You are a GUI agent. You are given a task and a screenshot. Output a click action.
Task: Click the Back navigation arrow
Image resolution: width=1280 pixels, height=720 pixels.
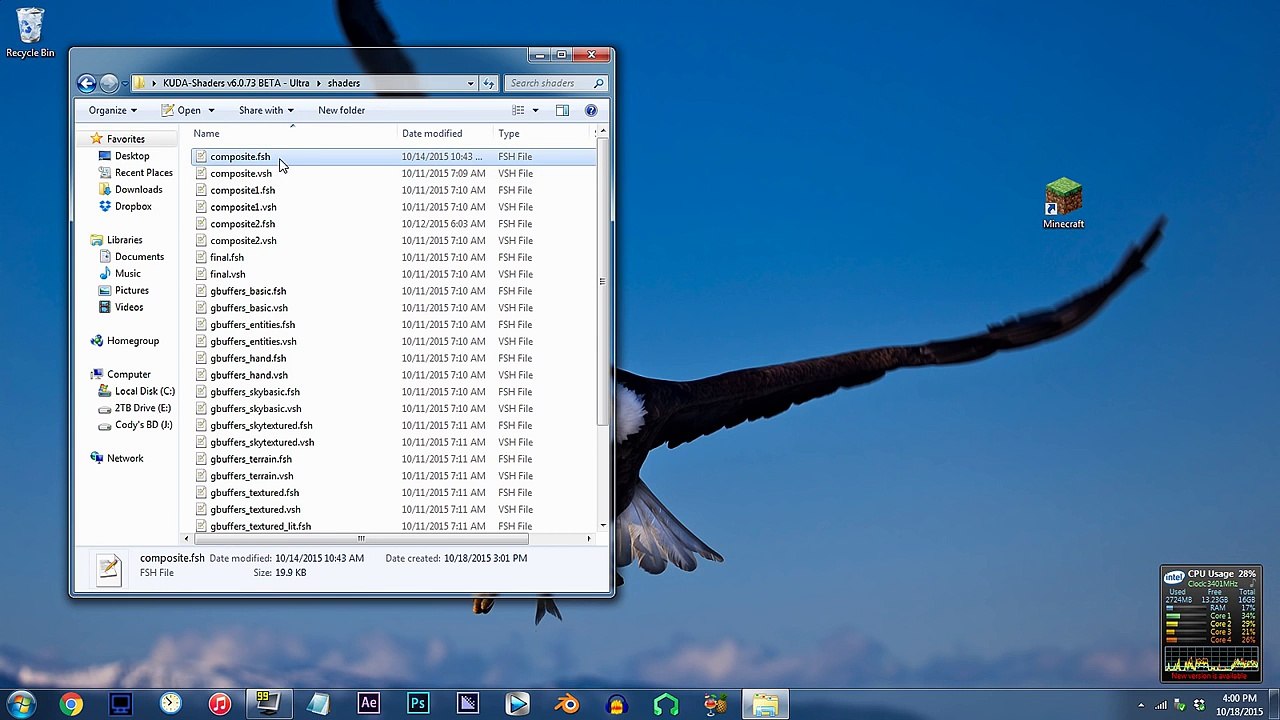pos(87,83)
